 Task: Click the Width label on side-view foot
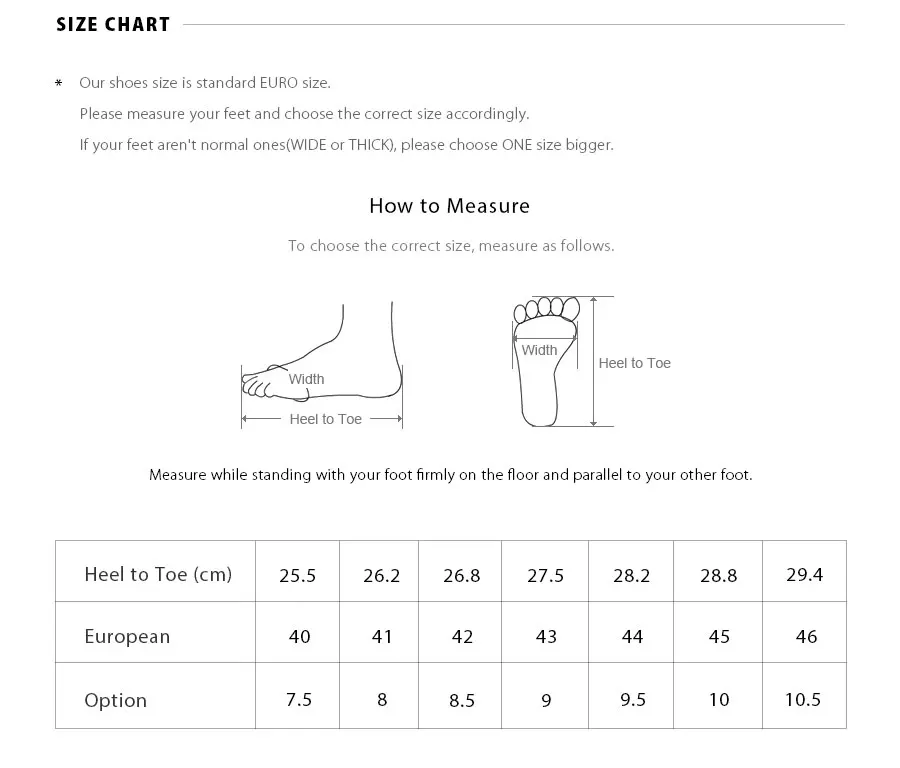coord(306,379)
